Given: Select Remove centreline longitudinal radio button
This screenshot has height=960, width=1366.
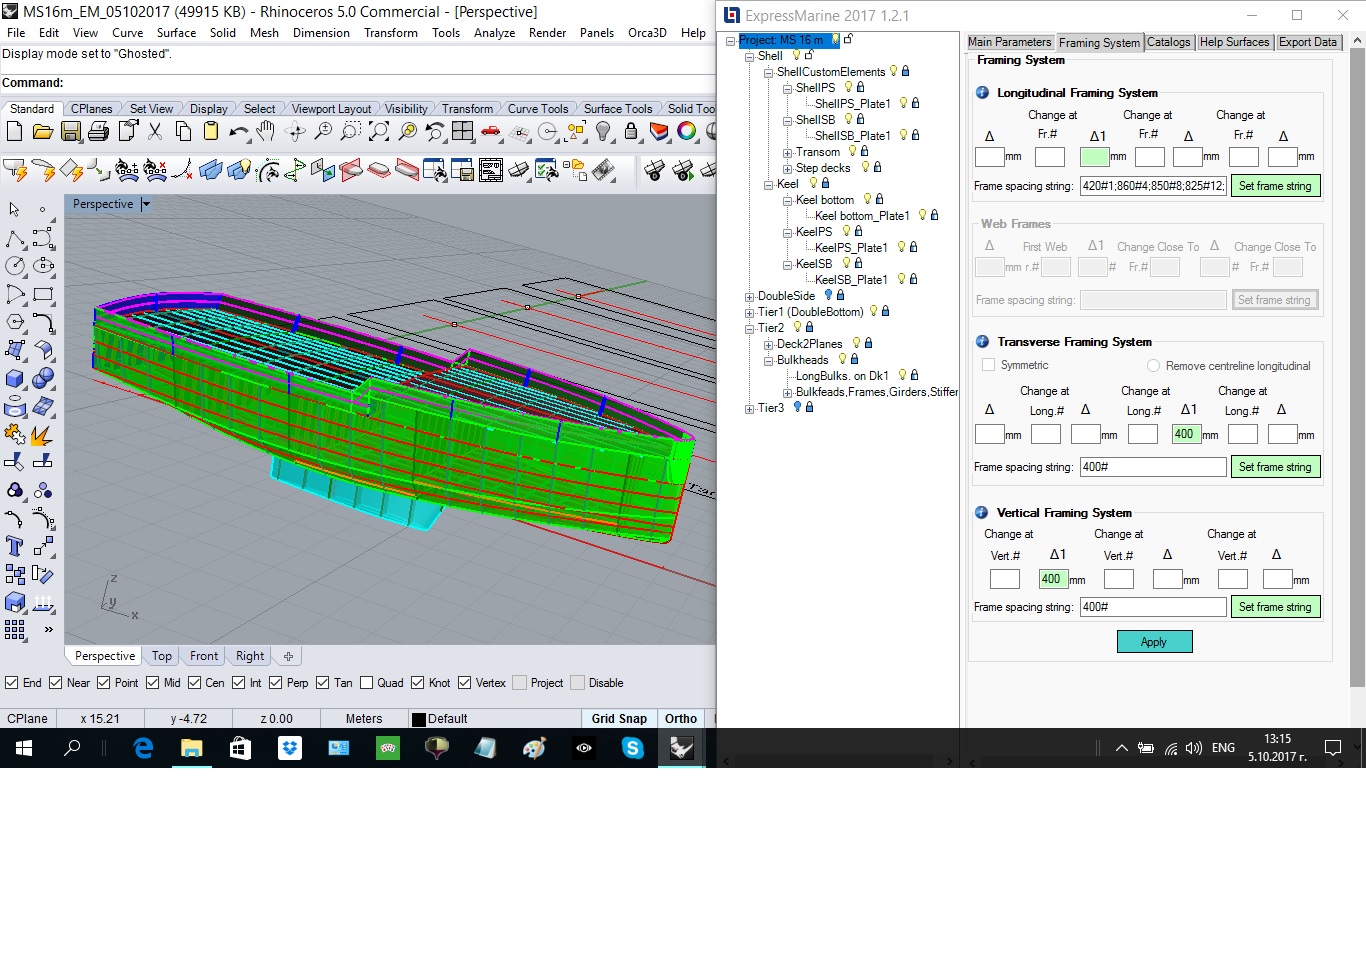Looking at the screenshot, I should coord(1153,366).
